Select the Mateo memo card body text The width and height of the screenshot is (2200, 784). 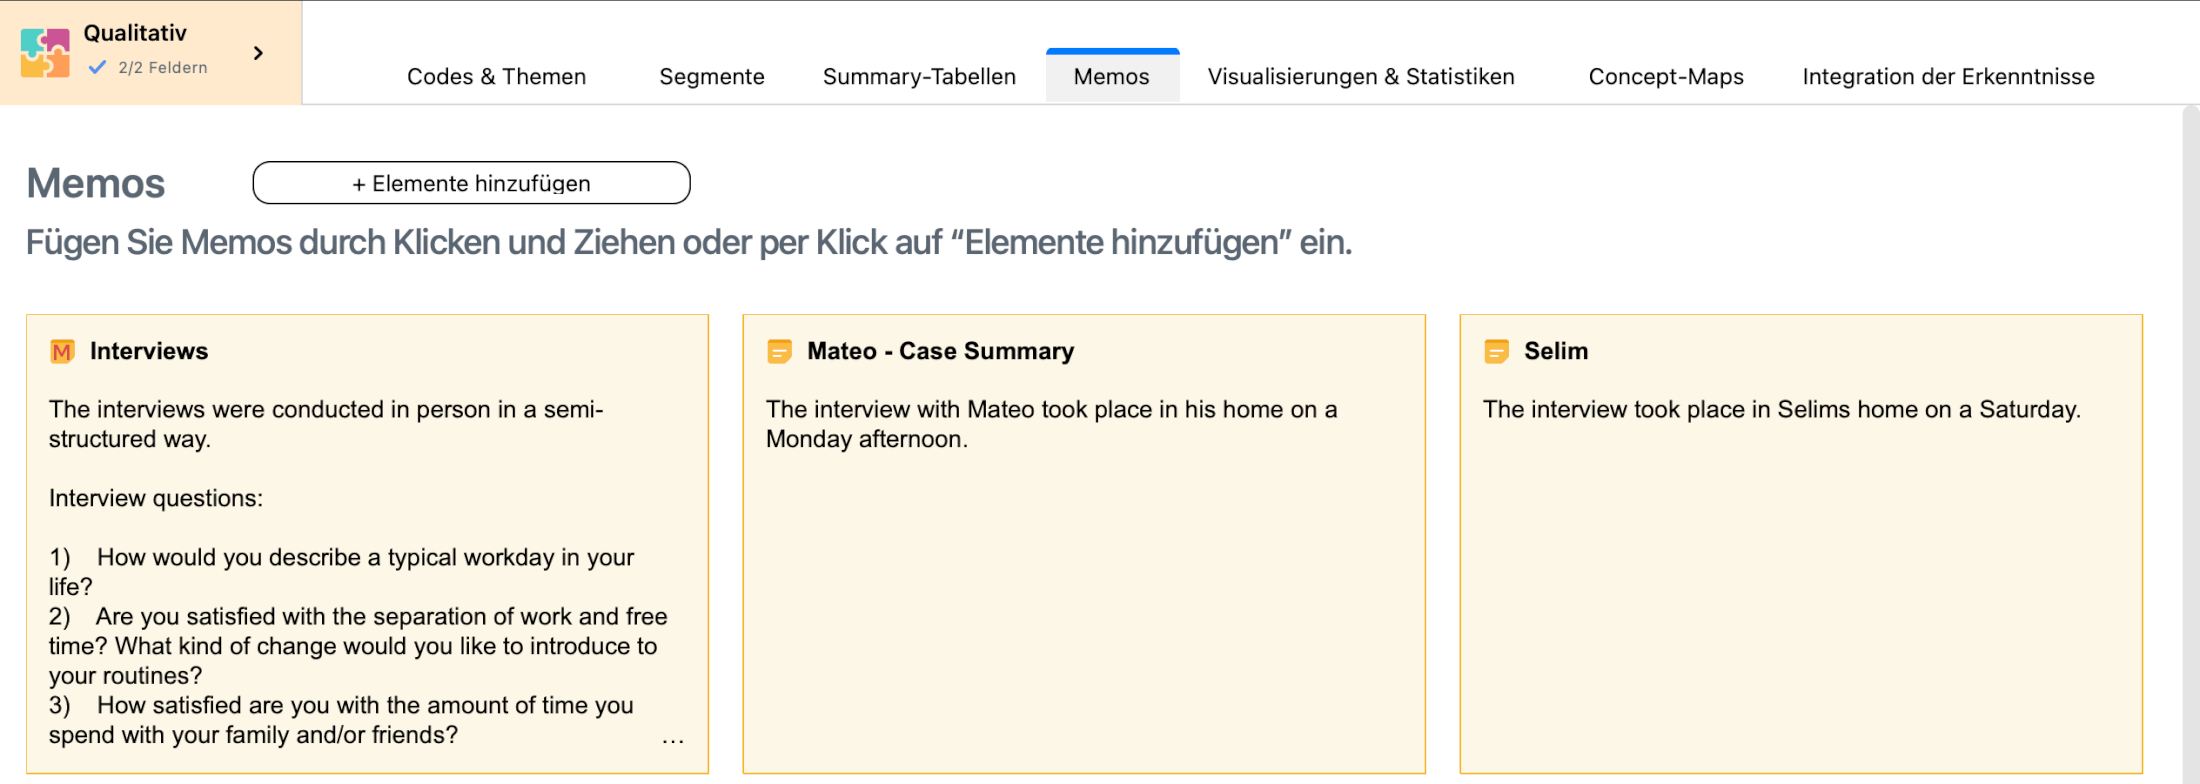coord(1050,424)
